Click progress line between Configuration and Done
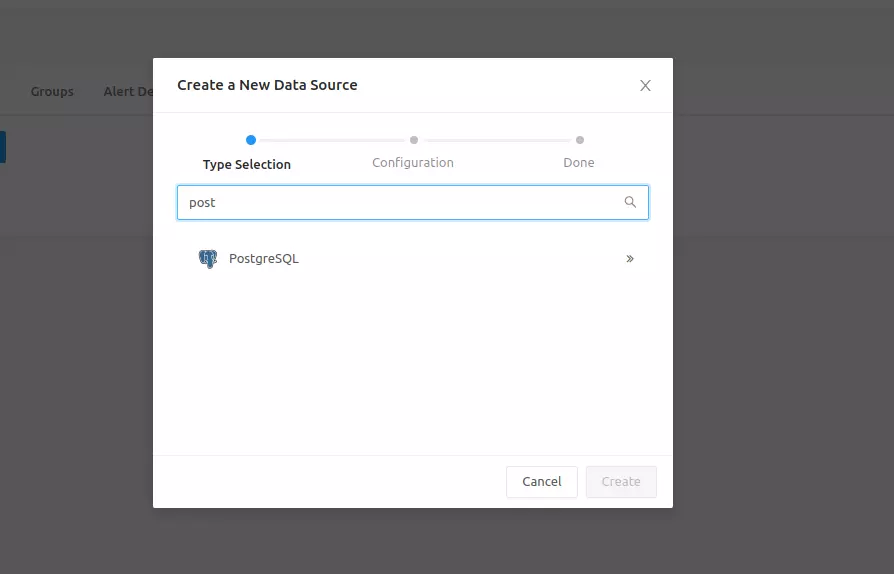Image resolution: width=894 pixels, height=574 pixels. pyautogui.click(x=497, y=140)
